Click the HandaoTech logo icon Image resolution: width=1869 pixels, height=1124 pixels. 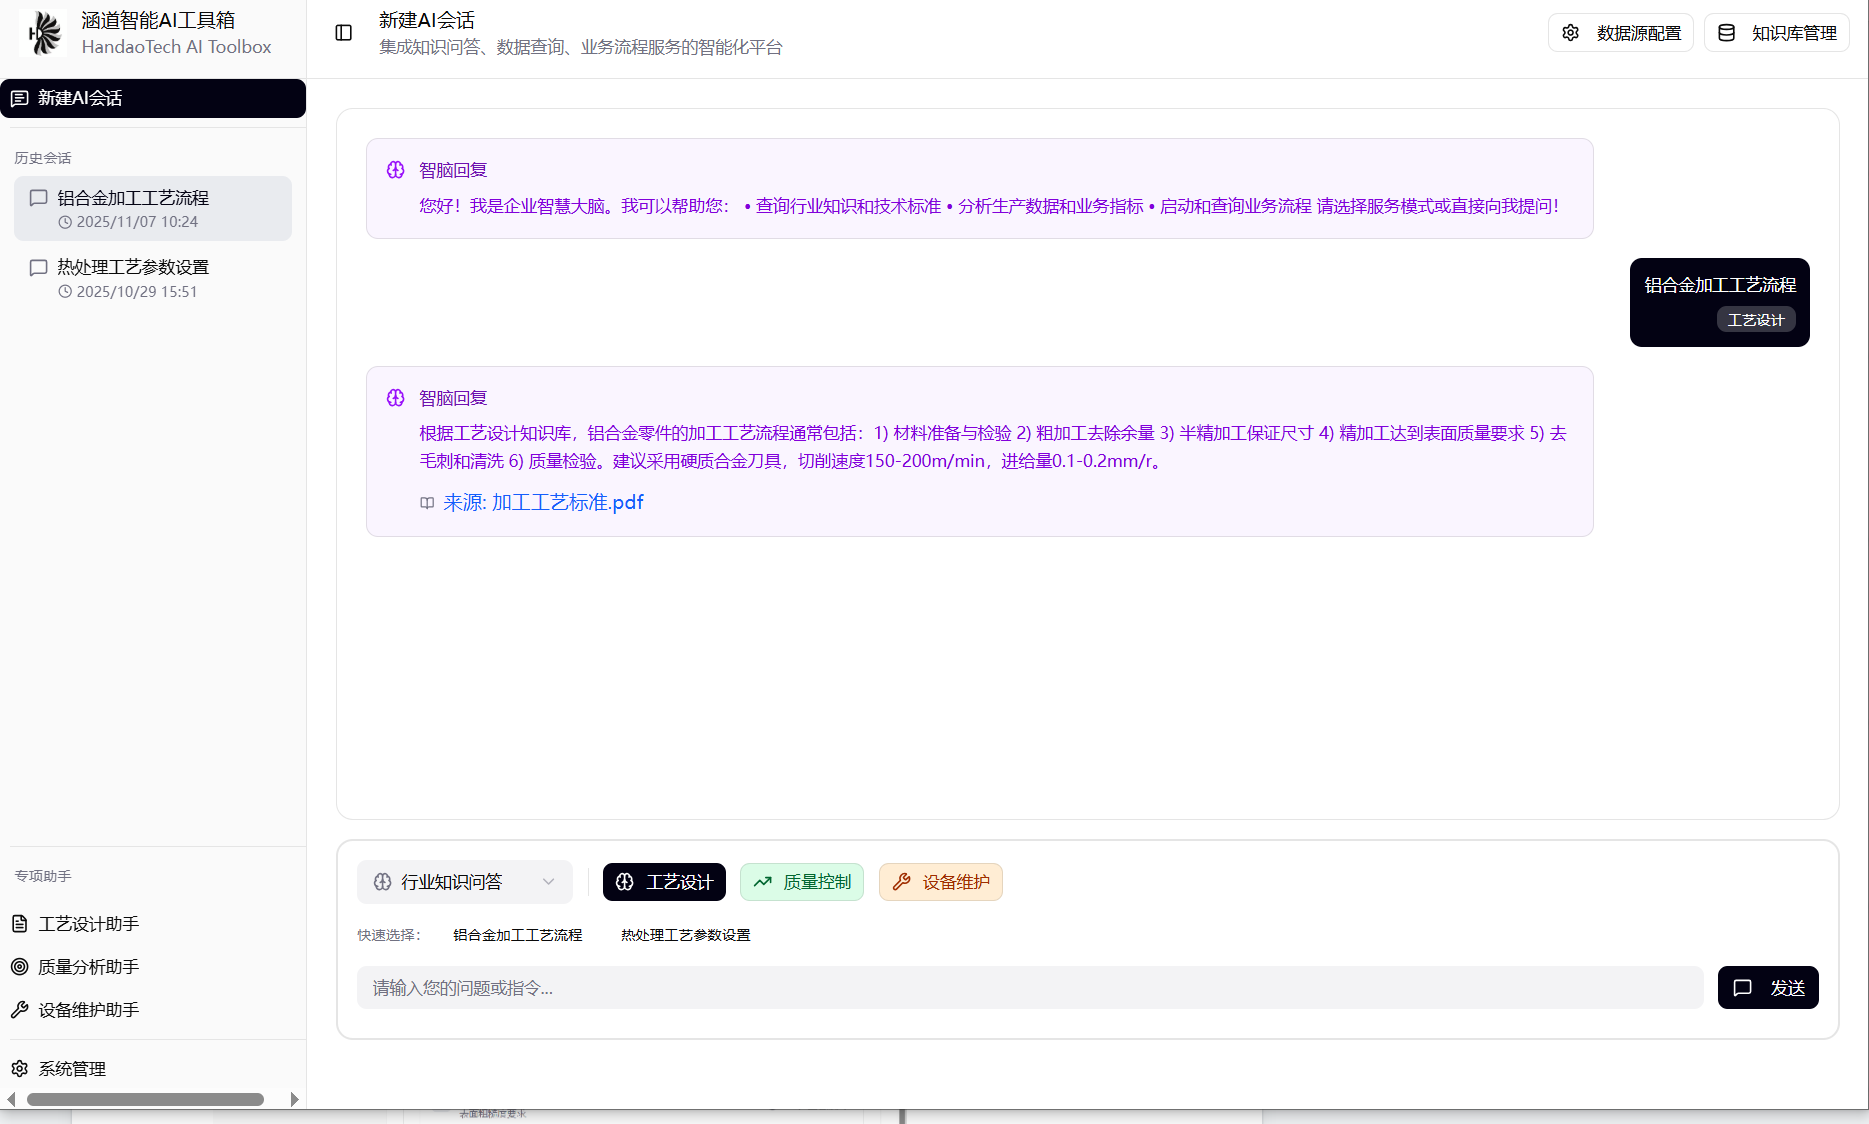click(x=44, y=33)
